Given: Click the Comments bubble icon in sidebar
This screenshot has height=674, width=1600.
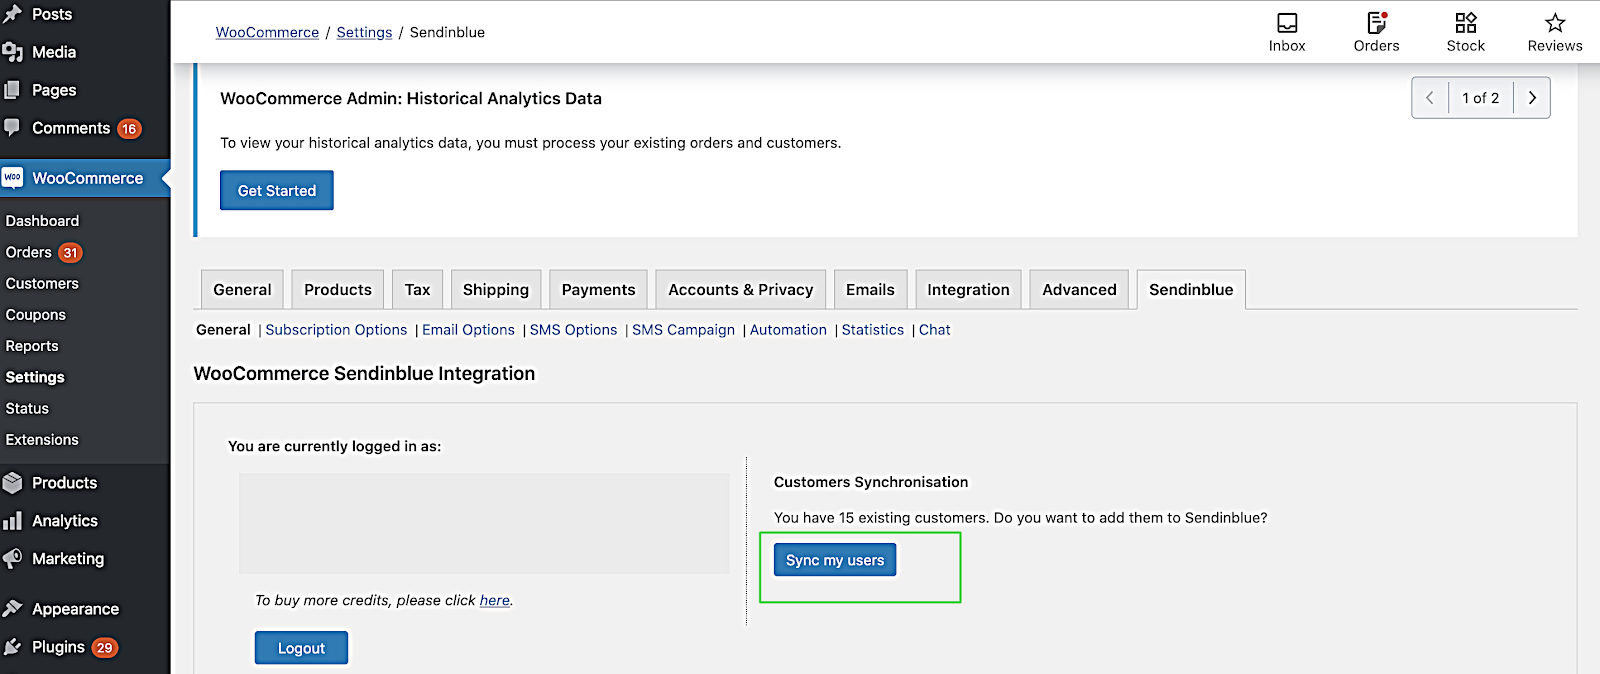Looking at the screenshot, I should tap(12, 127).
